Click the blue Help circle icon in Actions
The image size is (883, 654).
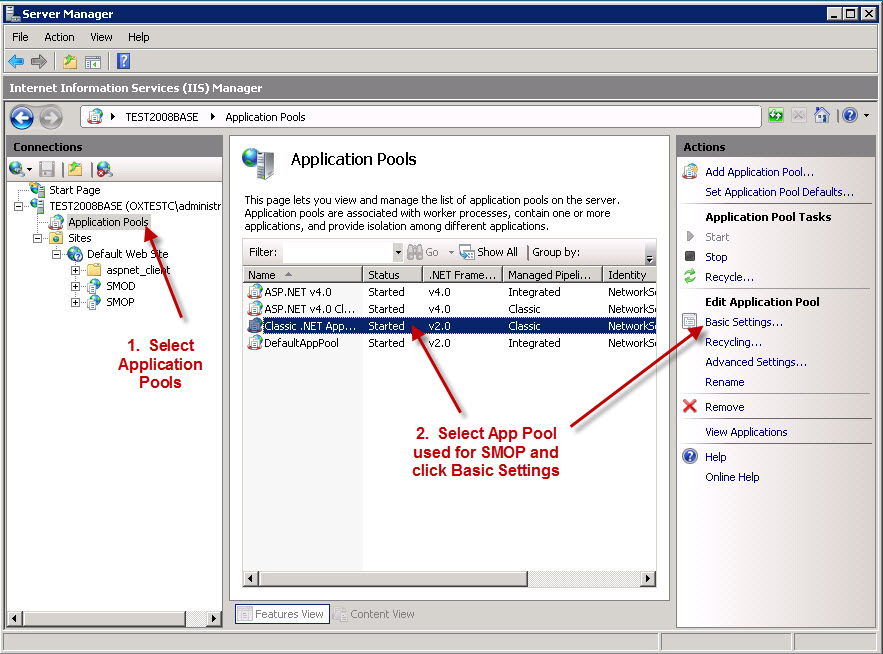click(690, 456)
